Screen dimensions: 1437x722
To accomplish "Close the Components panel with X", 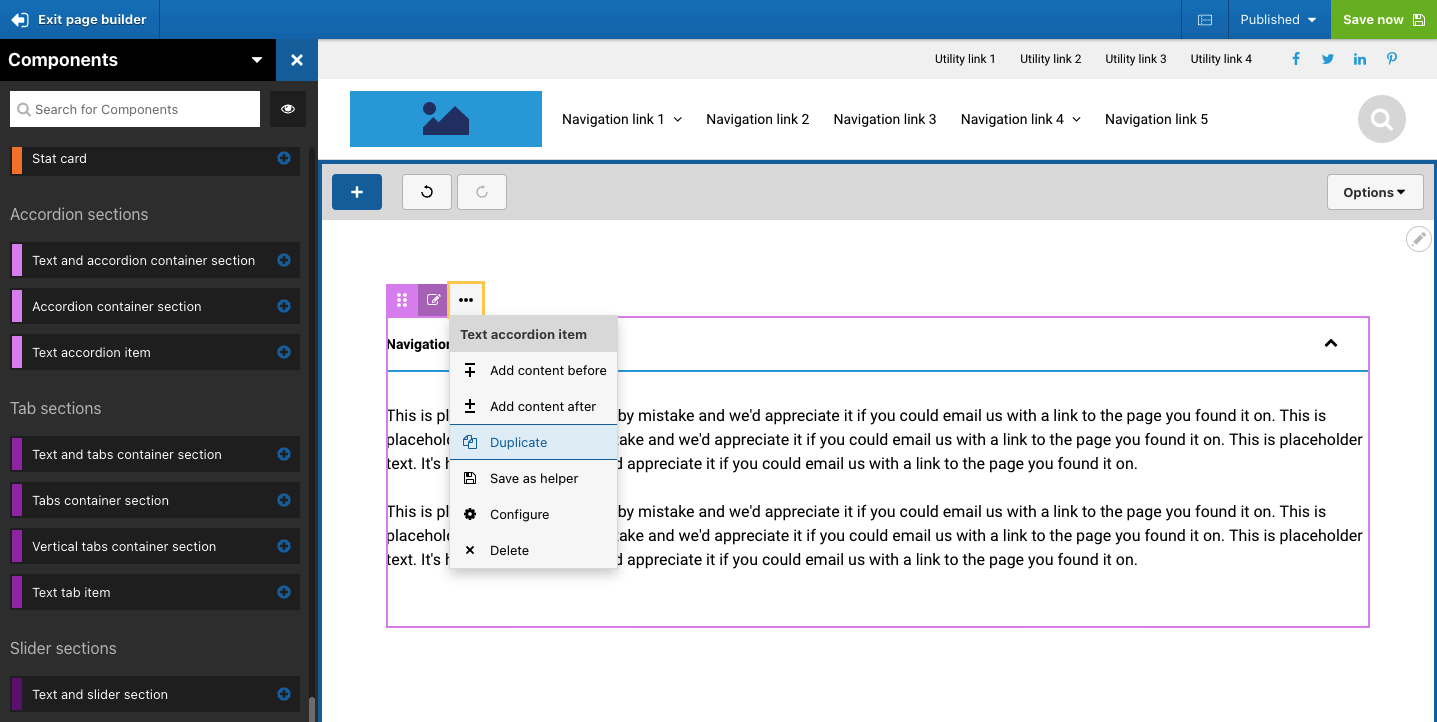I will point(297,60).
